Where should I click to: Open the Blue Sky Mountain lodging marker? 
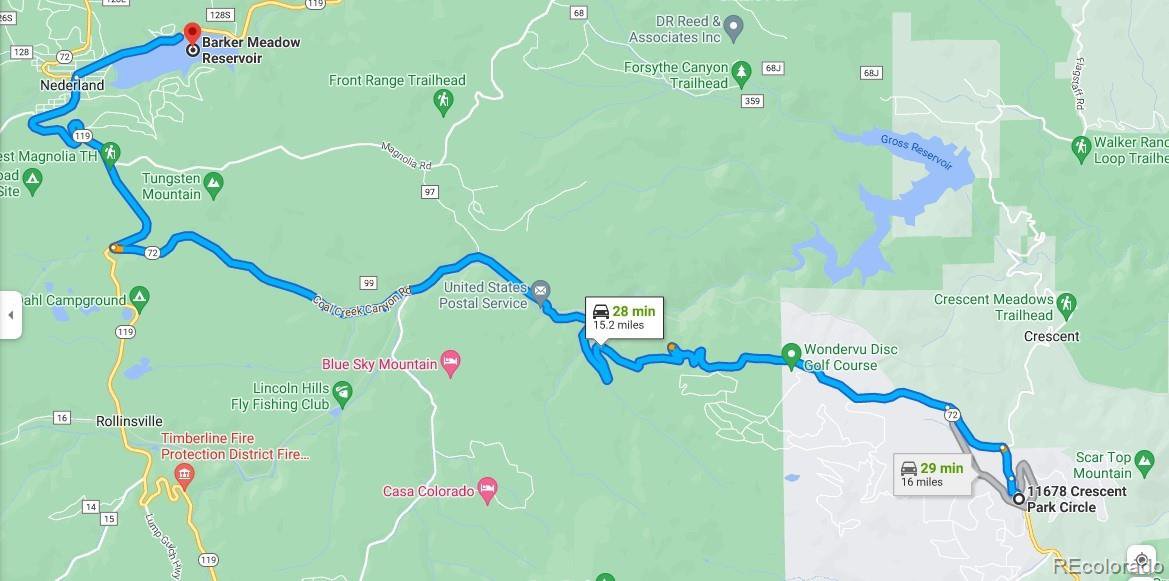click(450, 363)
